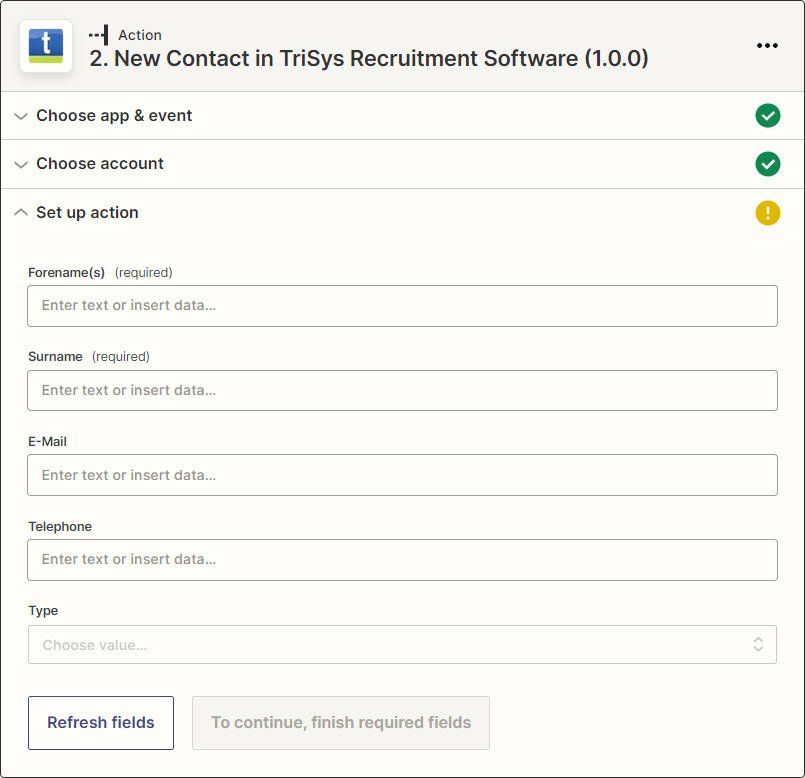
Task: Focus the Surname text input
Action: [402, 390]
